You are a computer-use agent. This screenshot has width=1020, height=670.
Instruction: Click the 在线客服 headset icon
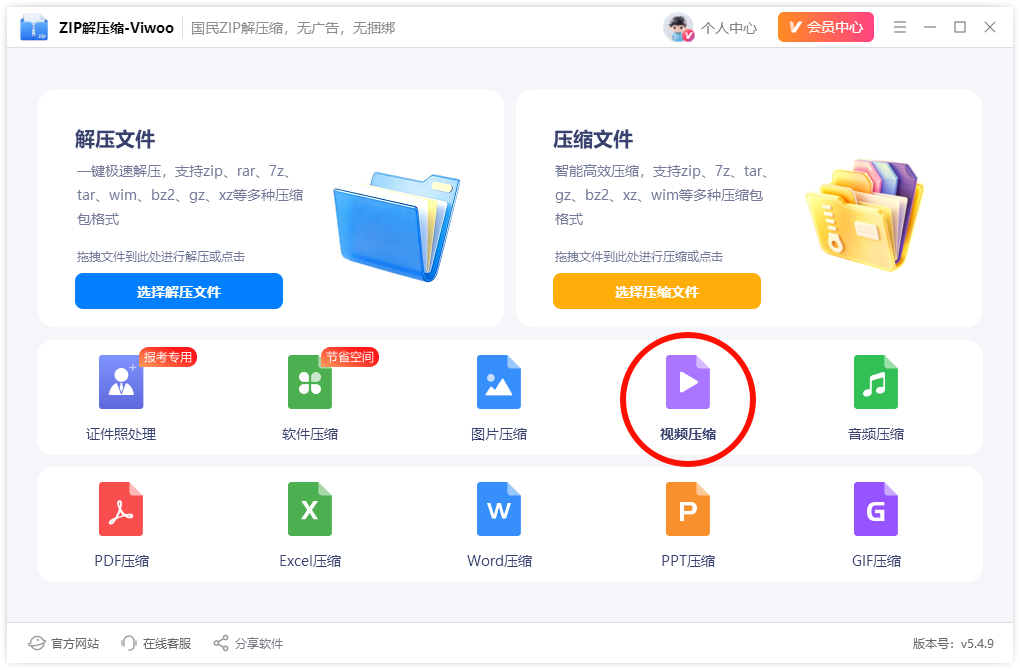click(x=129, y=643)
